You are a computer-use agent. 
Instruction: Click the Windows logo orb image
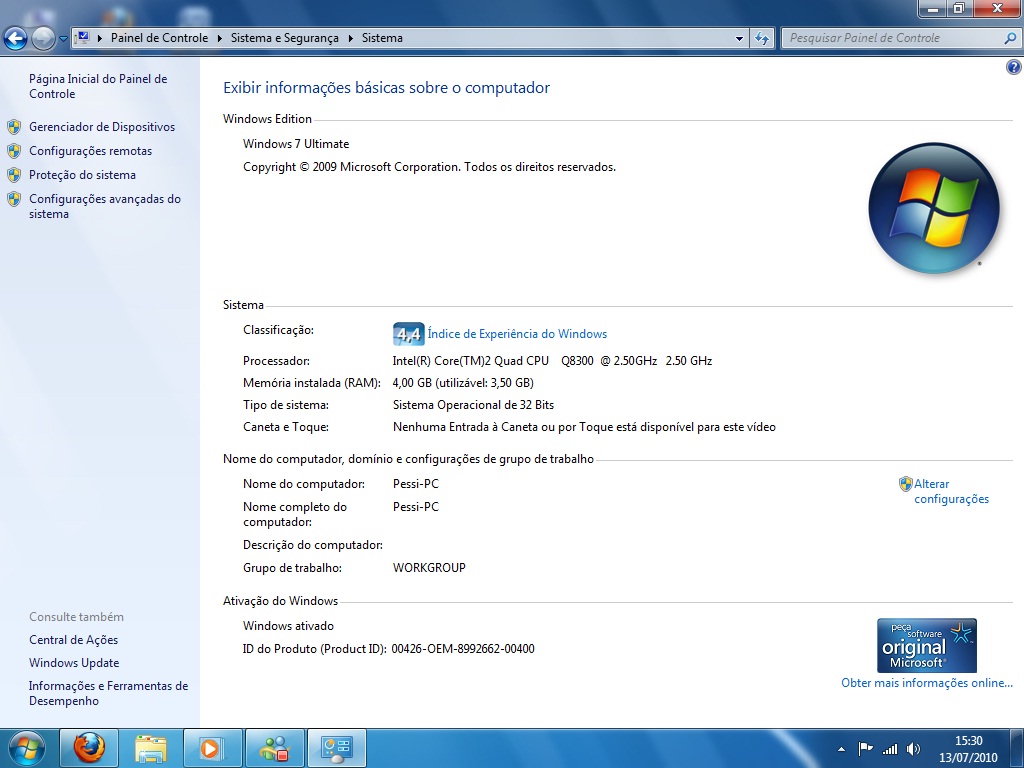(x=933, y=208)
